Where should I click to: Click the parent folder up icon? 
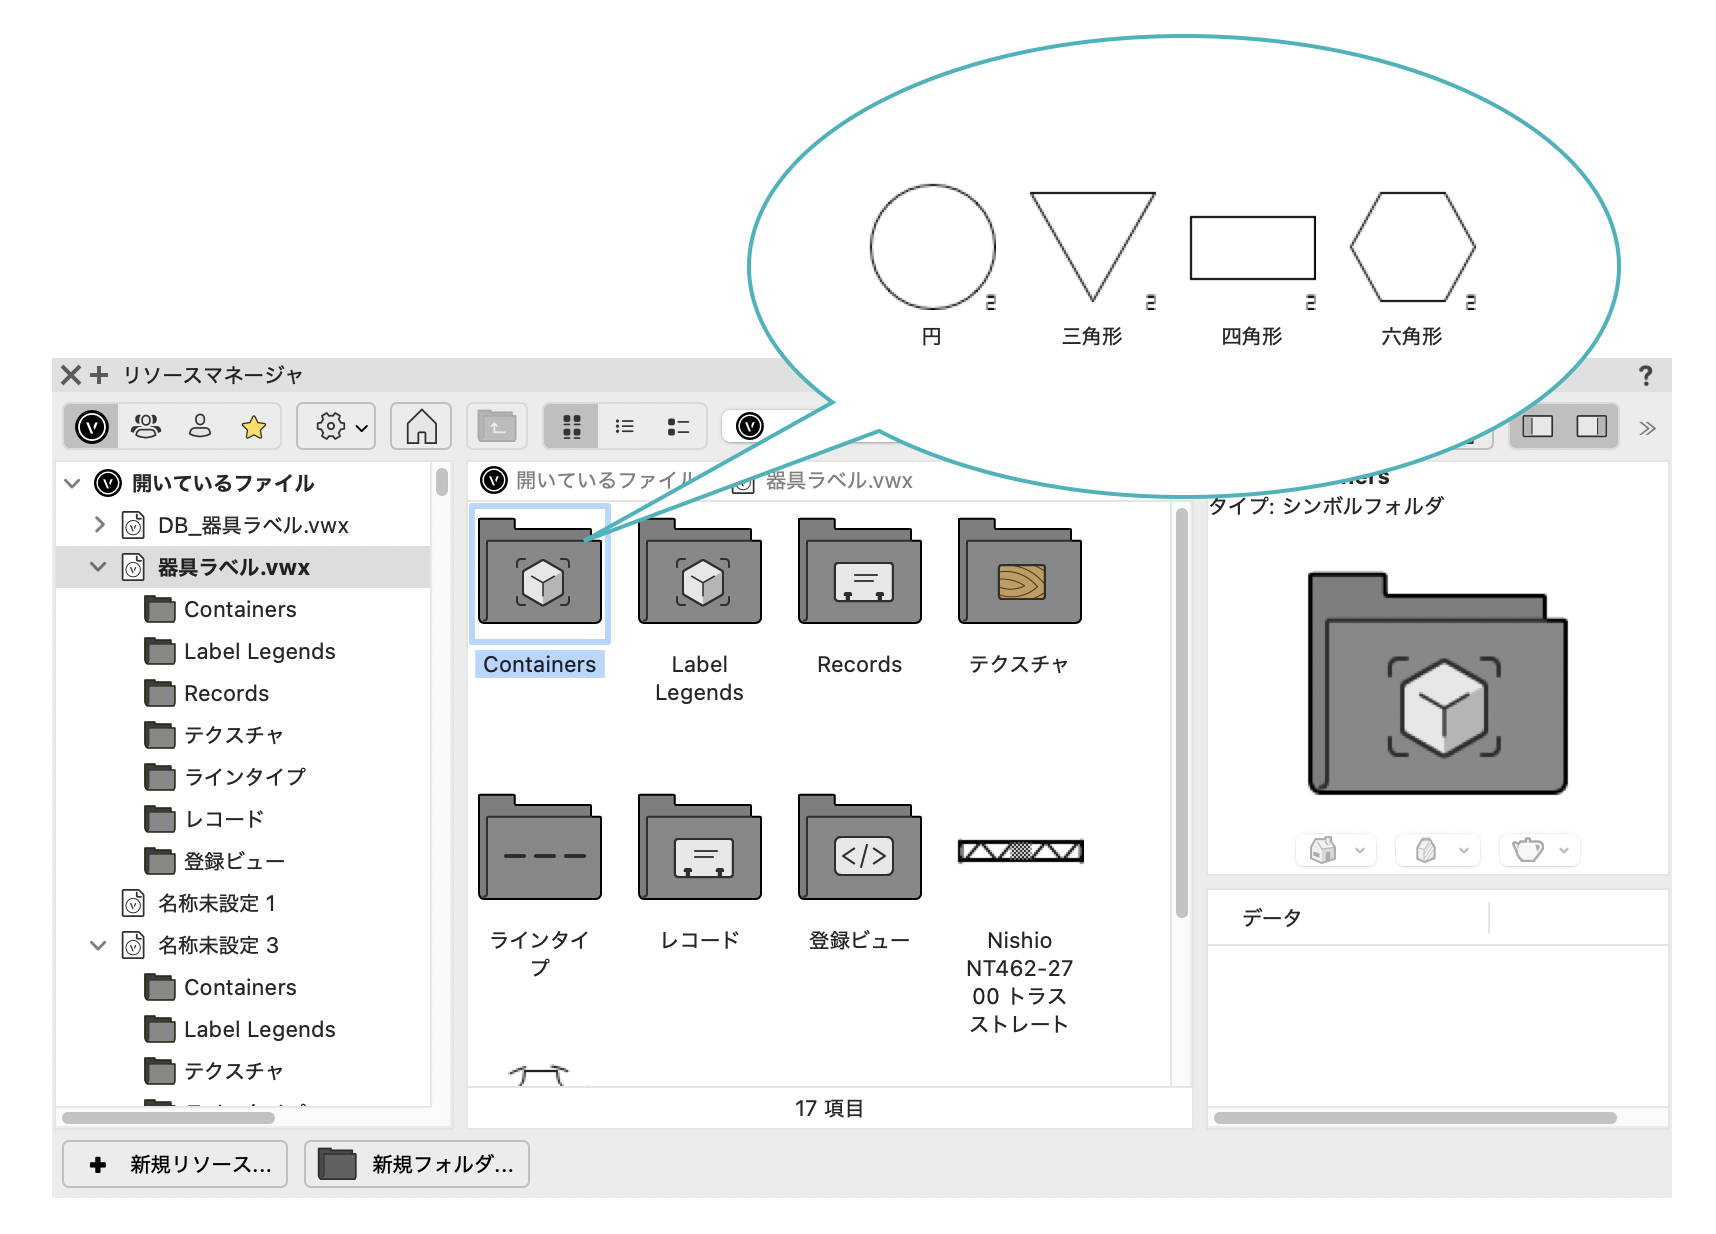coord(497,428)
